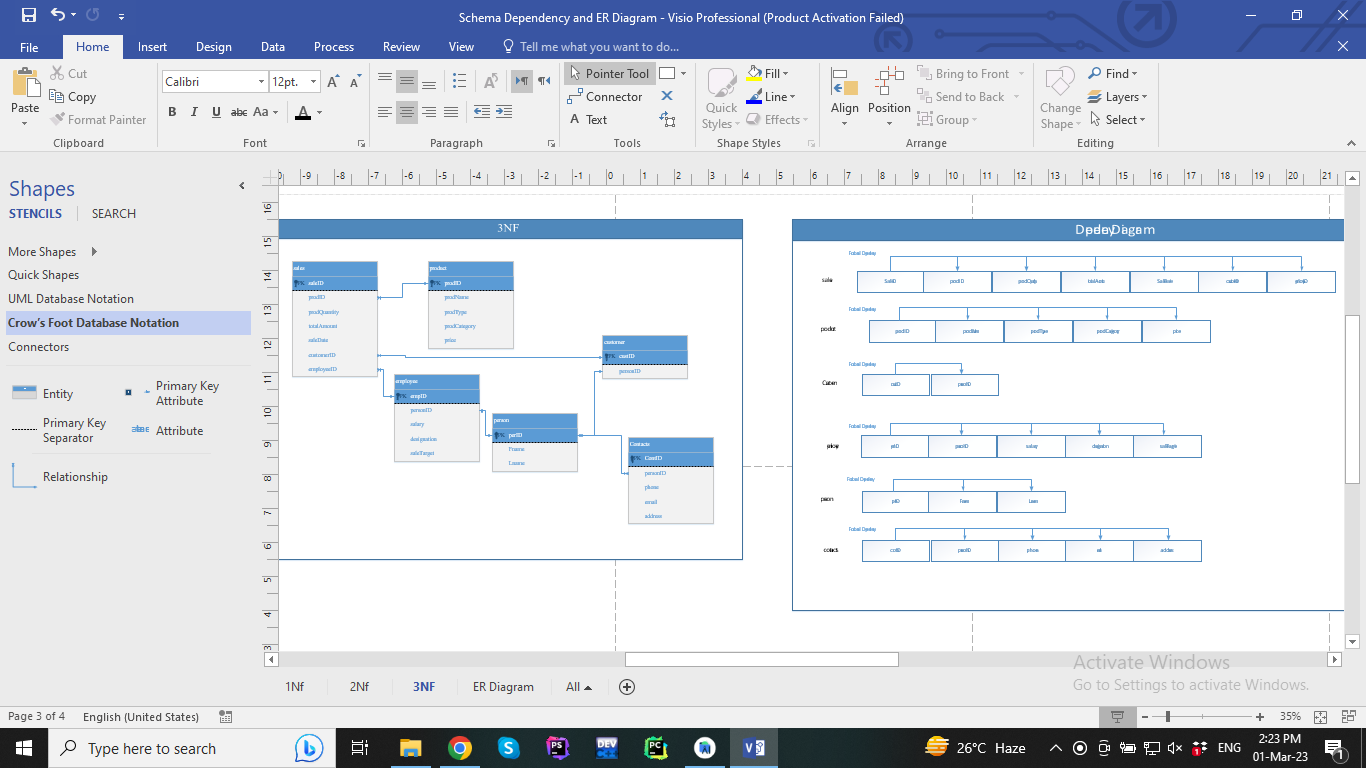Screen dimensions: 1366x768
Task: Click the SEARCH link in Shapes pane
Action: [114, 214]
